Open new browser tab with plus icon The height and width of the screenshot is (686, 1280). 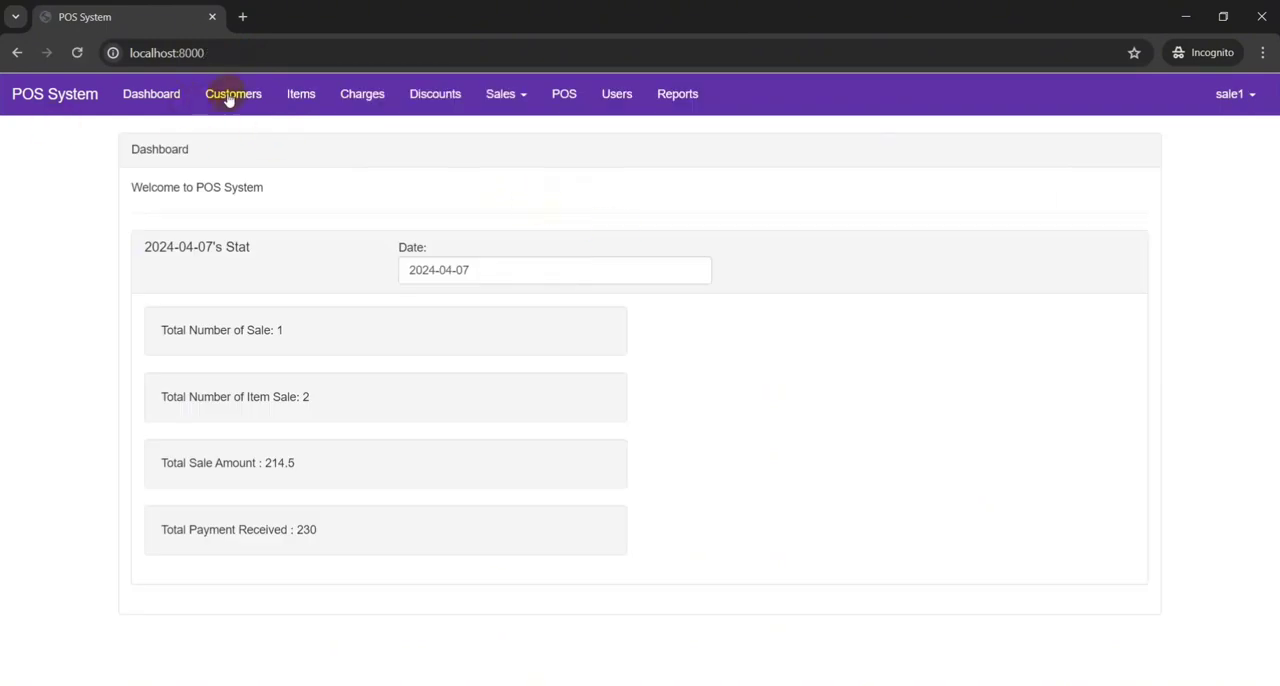click(243, 17)
